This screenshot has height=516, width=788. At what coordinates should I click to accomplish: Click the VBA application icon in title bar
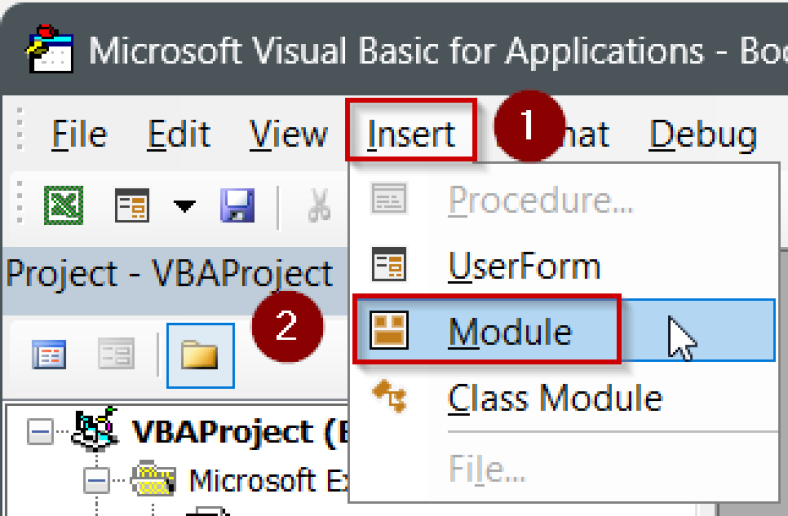tap(48, 47)
